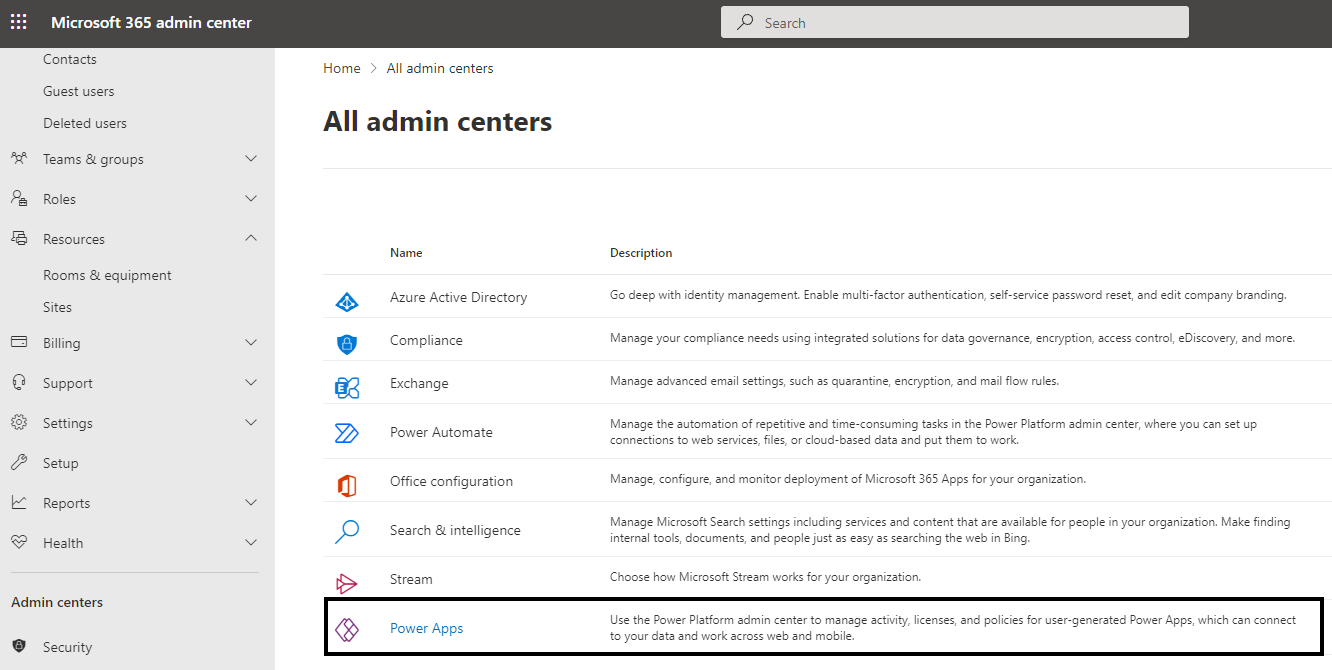Open the Microsoft 365 app launcher grid
This screenshot has width=1332, height=670.
point(18,21)
